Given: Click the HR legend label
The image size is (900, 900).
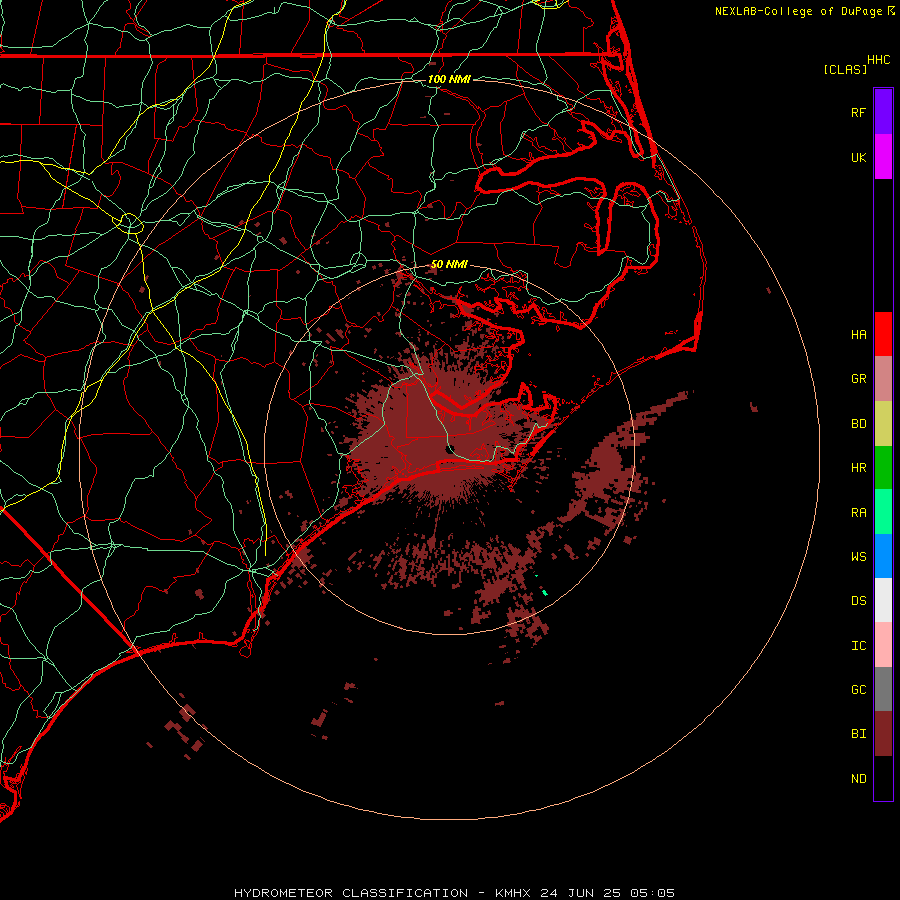Looking at the screenshot, I should pyautogui.click(x=858, y=468).
